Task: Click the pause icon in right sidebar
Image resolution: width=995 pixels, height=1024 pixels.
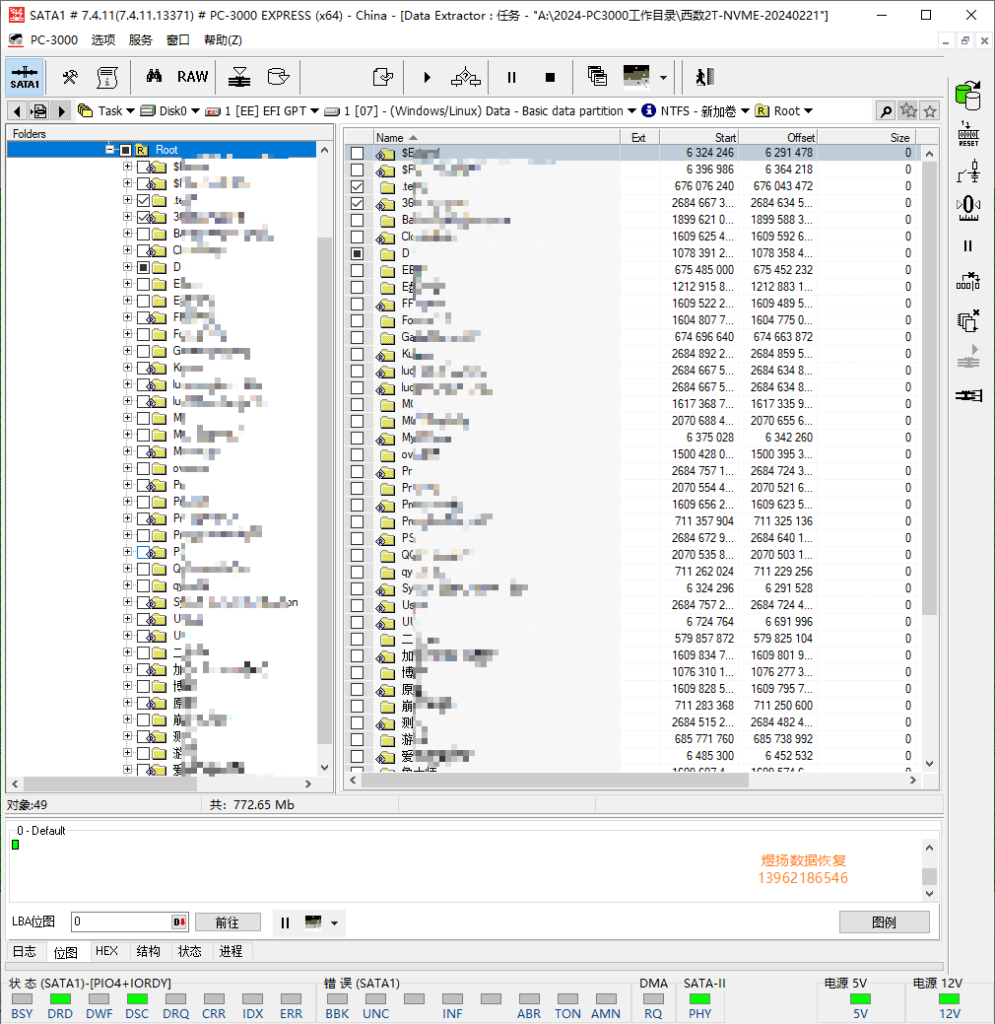Action: pyautogui.click(x=968, y=246)
